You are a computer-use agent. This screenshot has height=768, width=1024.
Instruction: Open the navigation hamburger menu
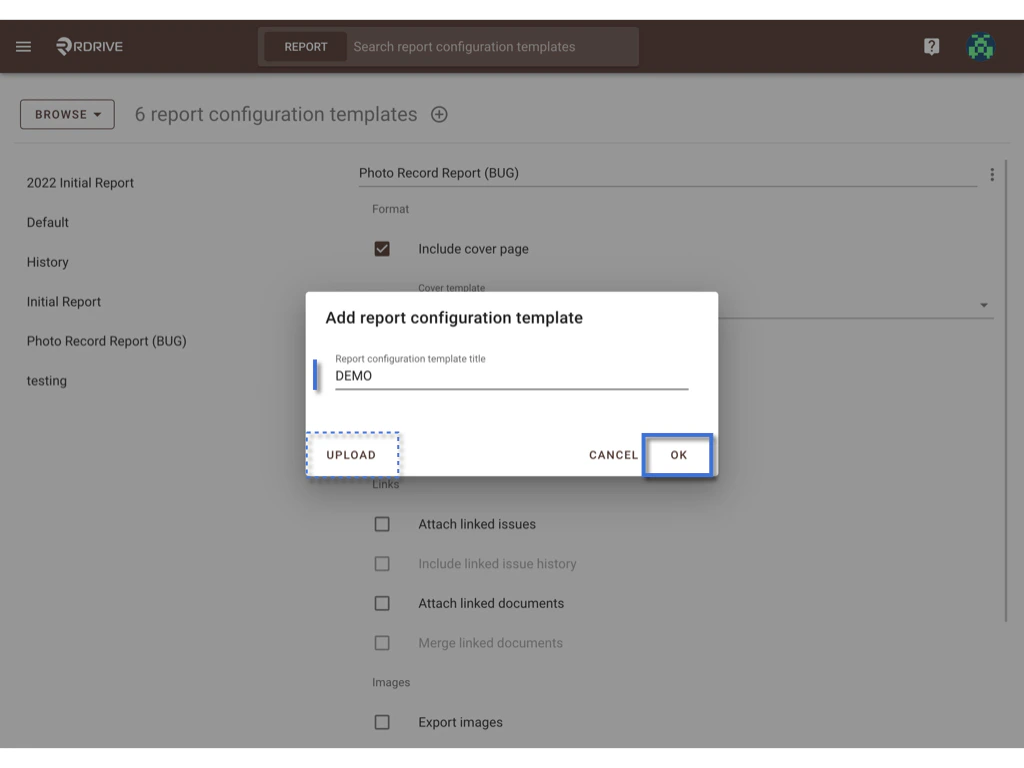click(x=23, y=45)
